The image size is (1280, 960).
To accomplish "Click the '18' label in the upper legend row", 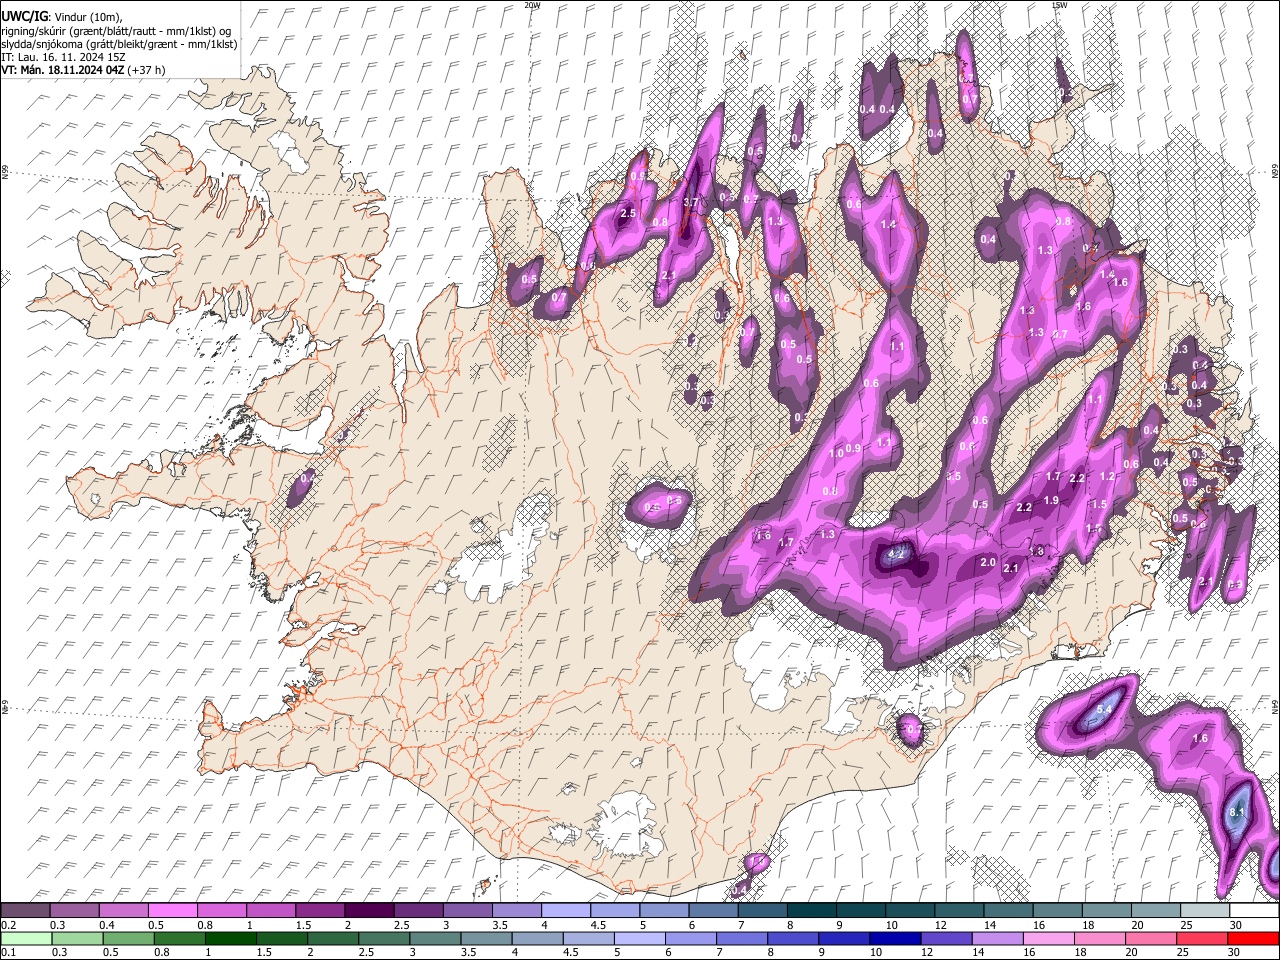I will [x=1087, y=925].
